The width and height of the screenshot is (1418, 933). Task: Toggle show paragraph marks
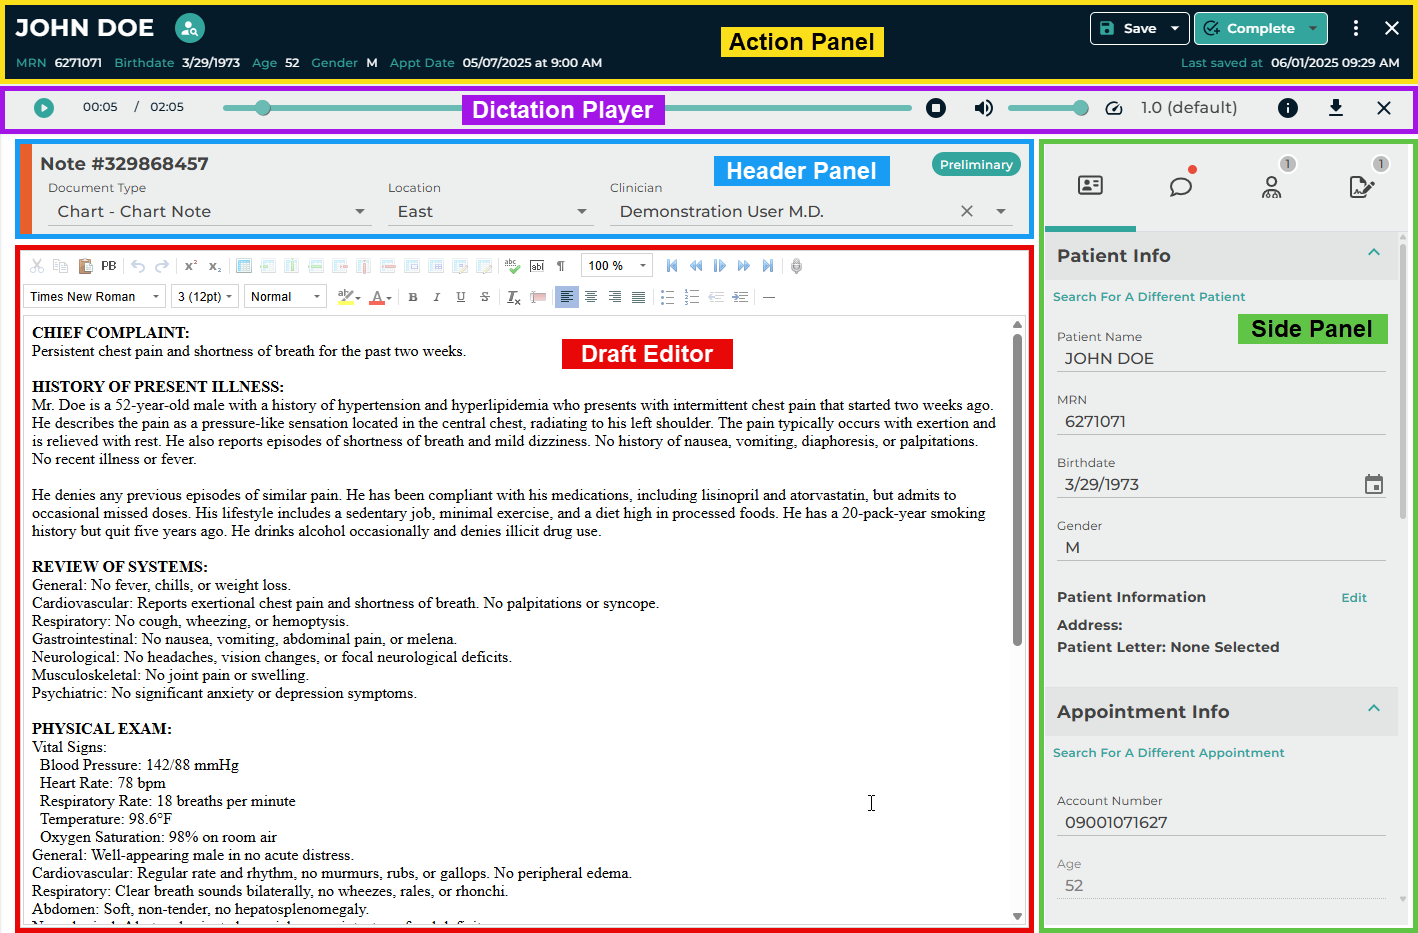(x=561, y=266)
